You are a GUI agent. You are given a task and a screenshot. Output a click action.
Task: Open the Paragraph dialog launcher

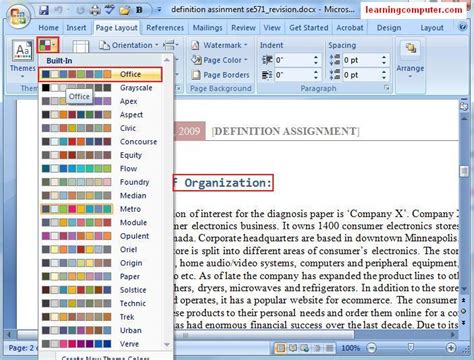pyautogui.click(x=387, y=88)
